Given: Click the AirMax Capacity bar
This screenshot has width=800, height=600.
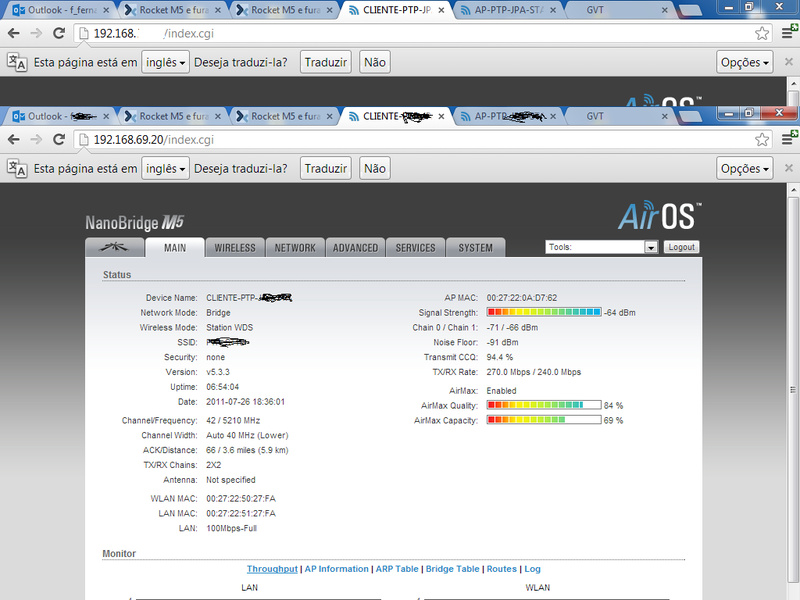Looking at the screenshot, I should tap(544, 420).
